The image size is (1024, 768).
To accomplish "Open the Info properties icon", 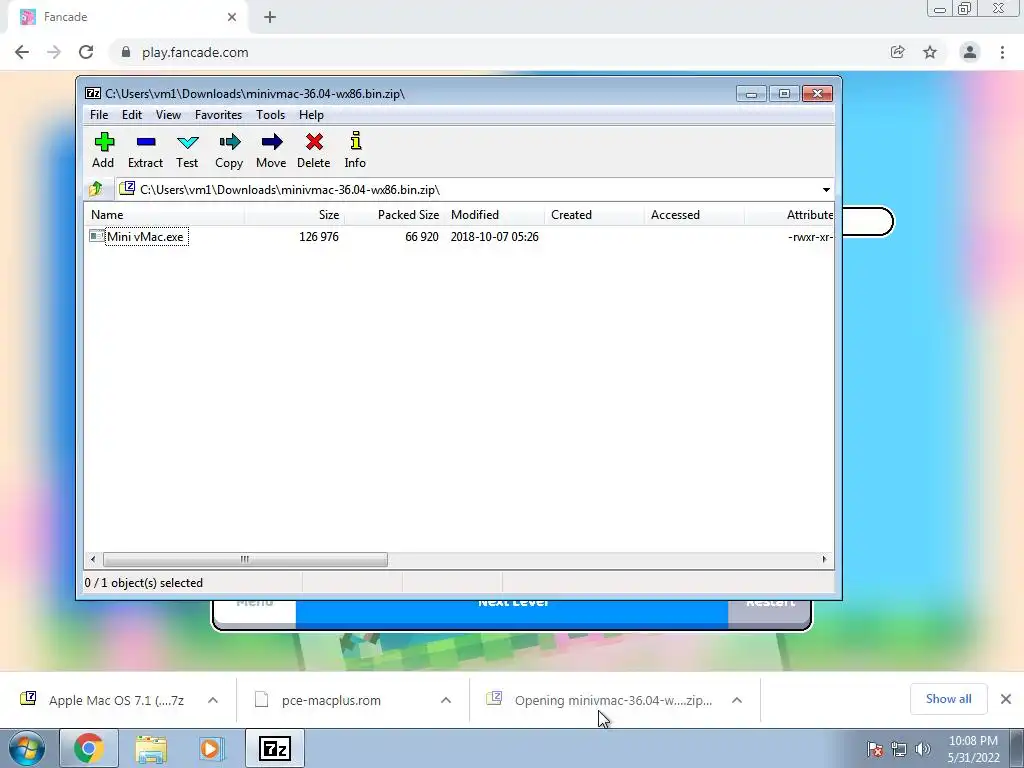I will pos(355,141).
